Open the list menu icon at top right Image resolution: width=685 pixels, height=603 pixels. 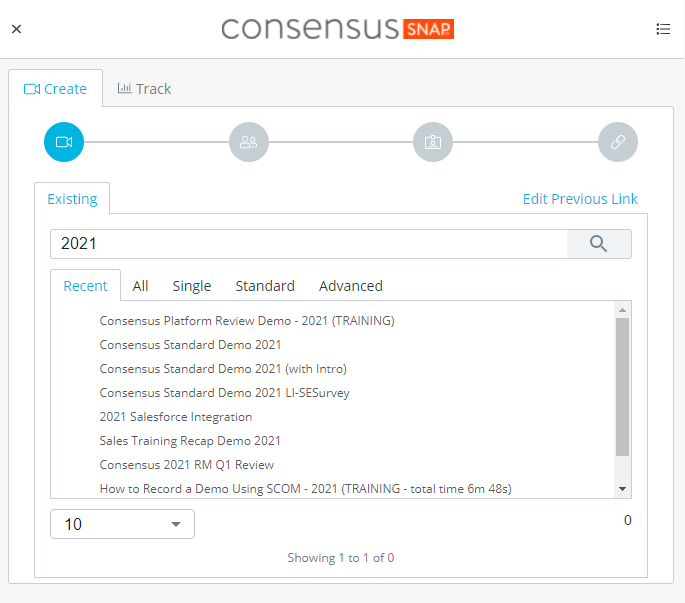tap(663, 29)
